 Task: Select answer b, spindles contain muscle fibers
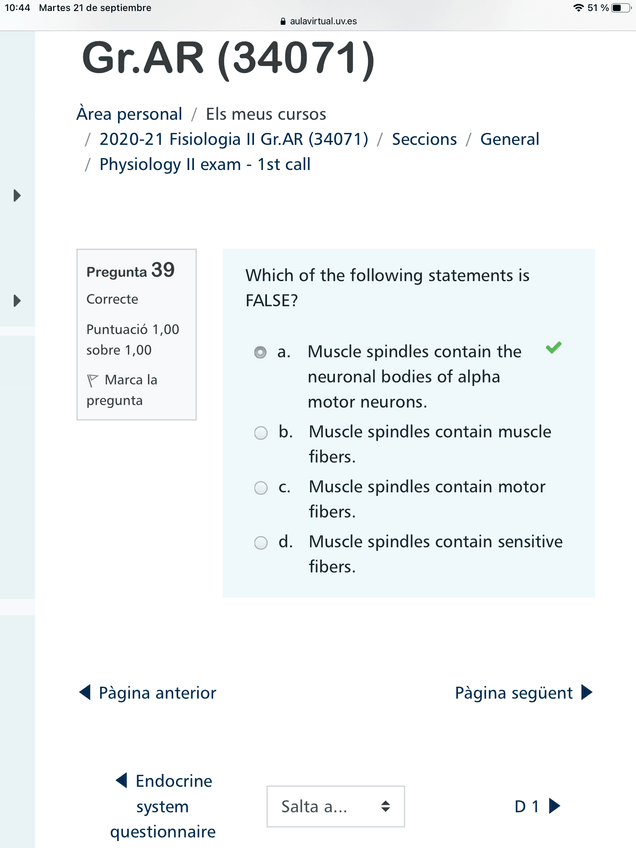pos(261,433)
